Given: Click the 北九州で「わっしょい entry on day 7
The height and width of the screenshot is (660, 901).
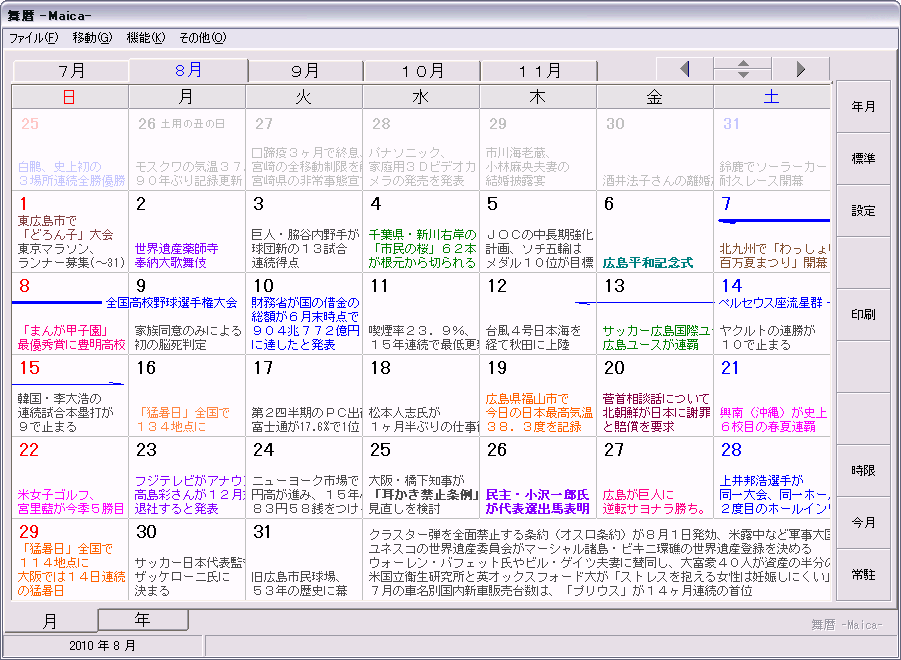Looking at the screenshot, I should click(774, 256).
